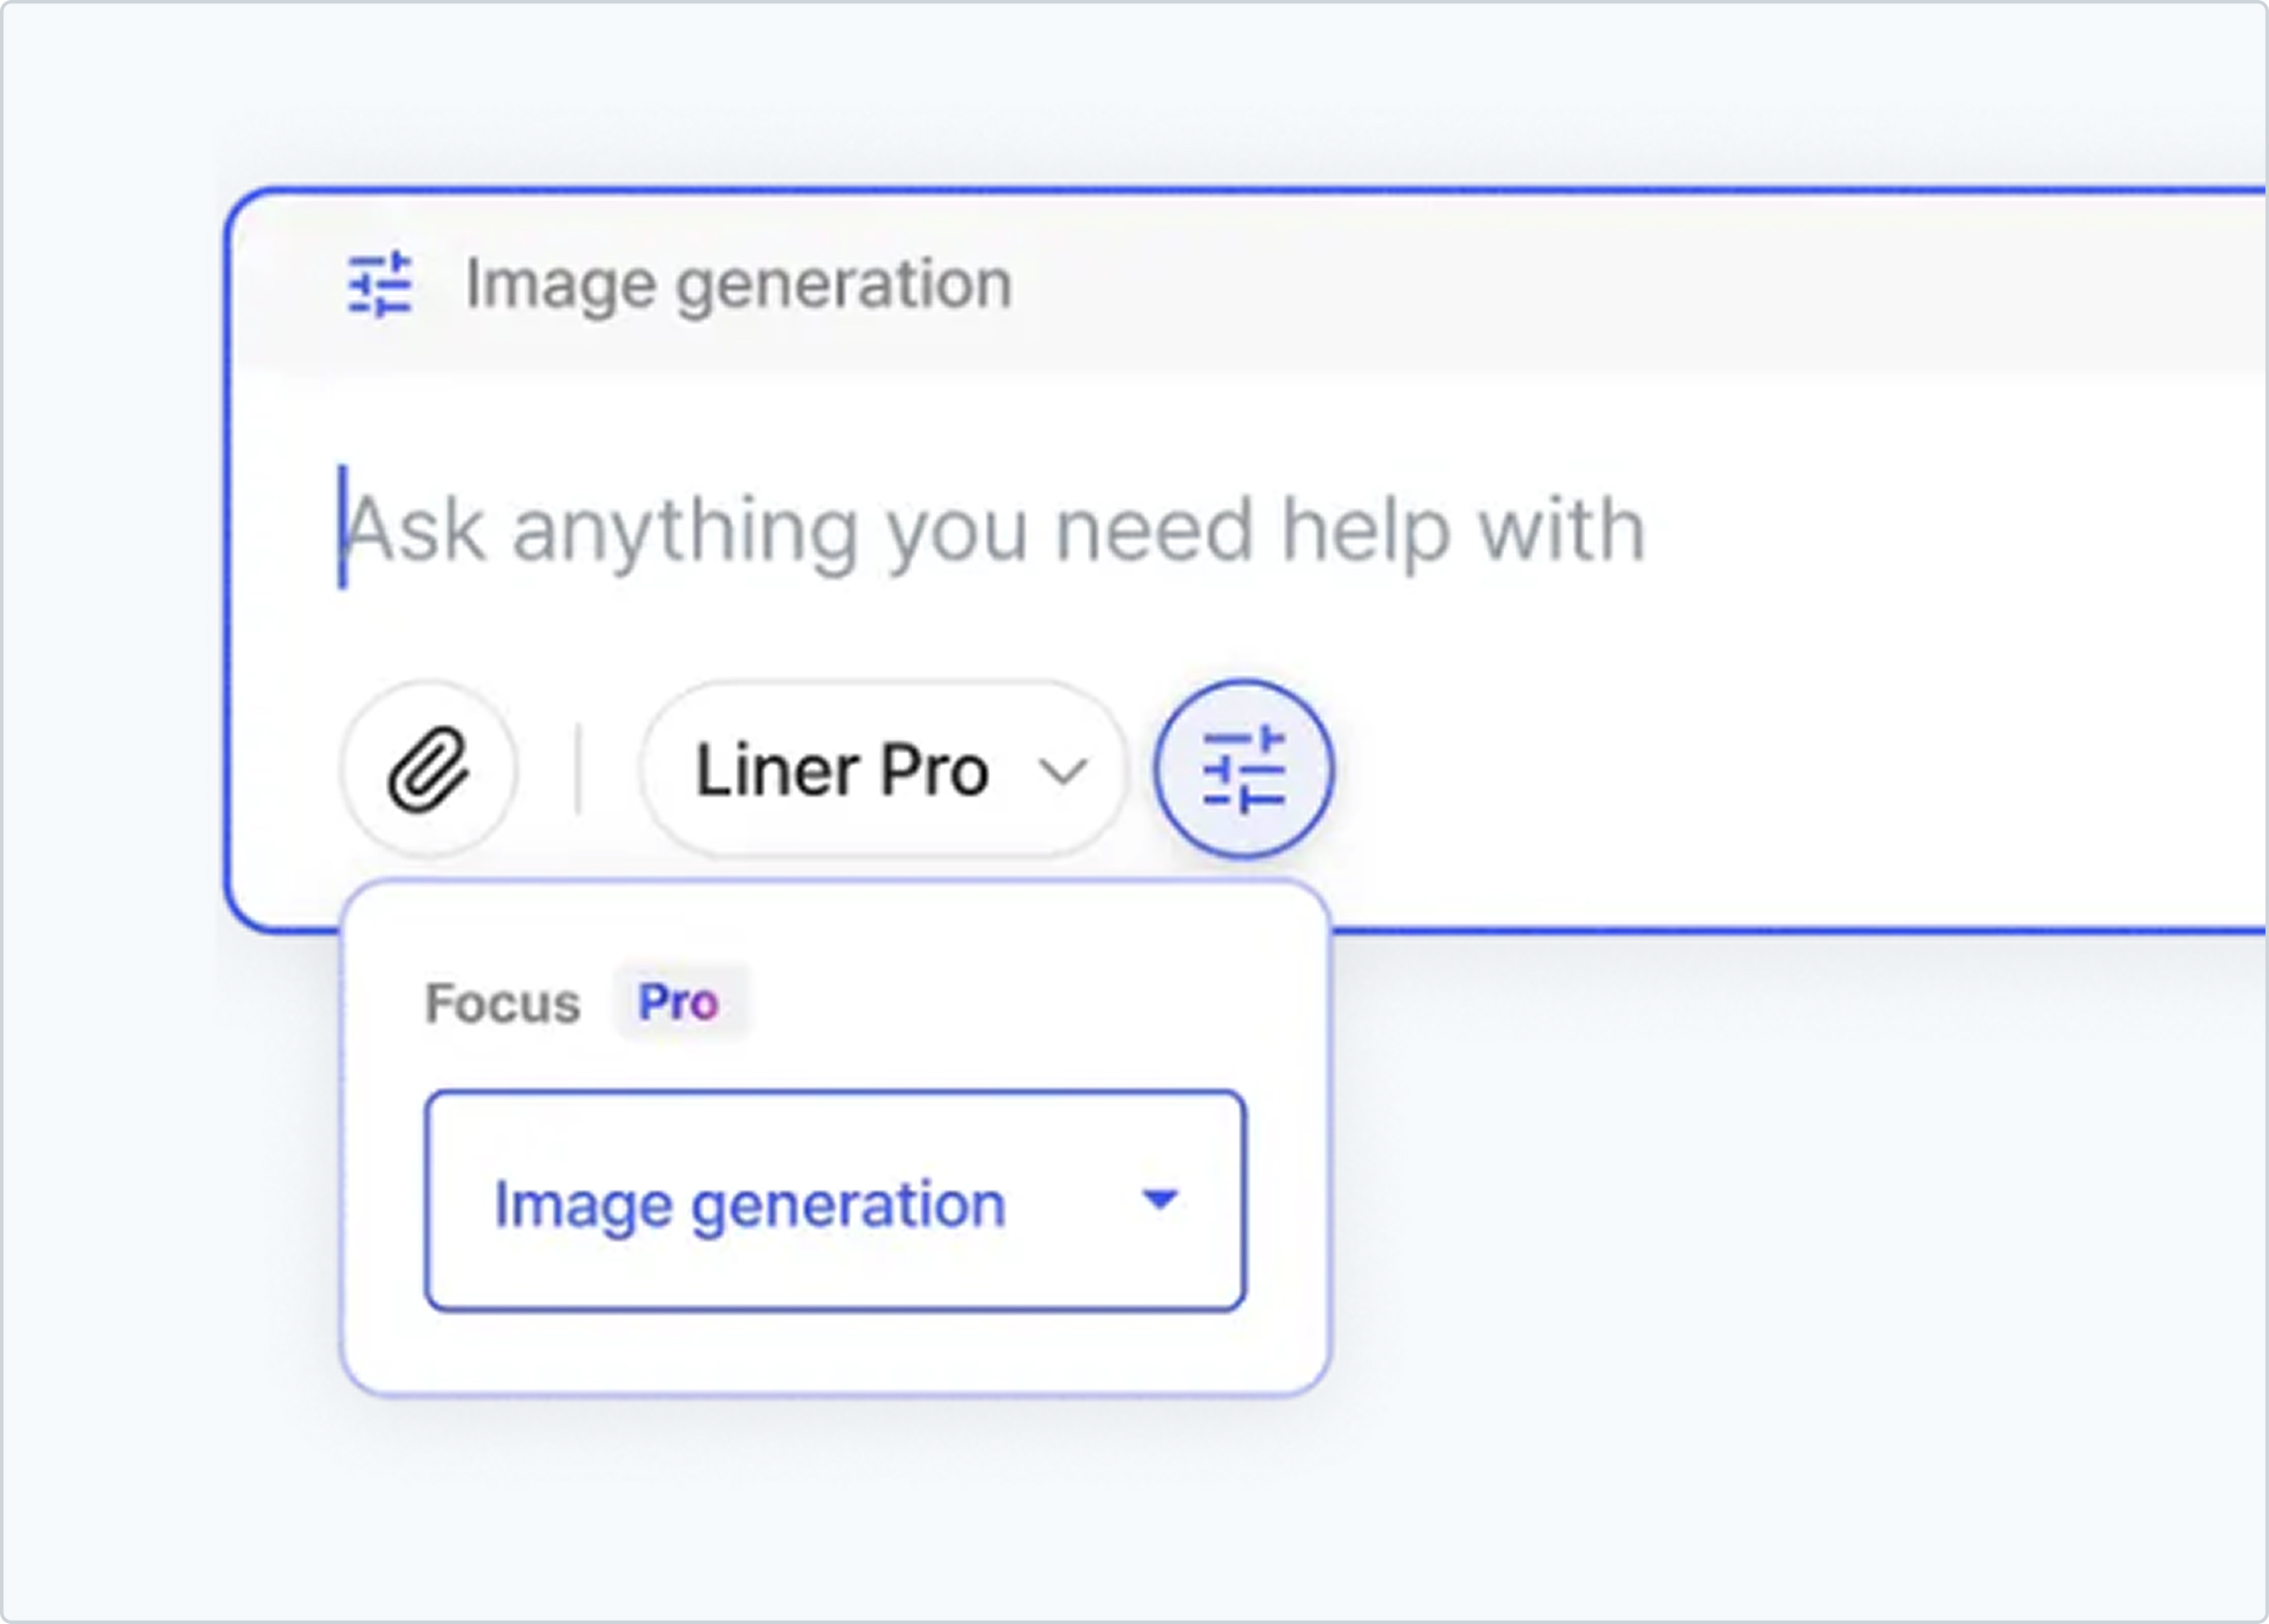
Task: Open the Liner Pro model dropdown
Action: coord(884,769)
